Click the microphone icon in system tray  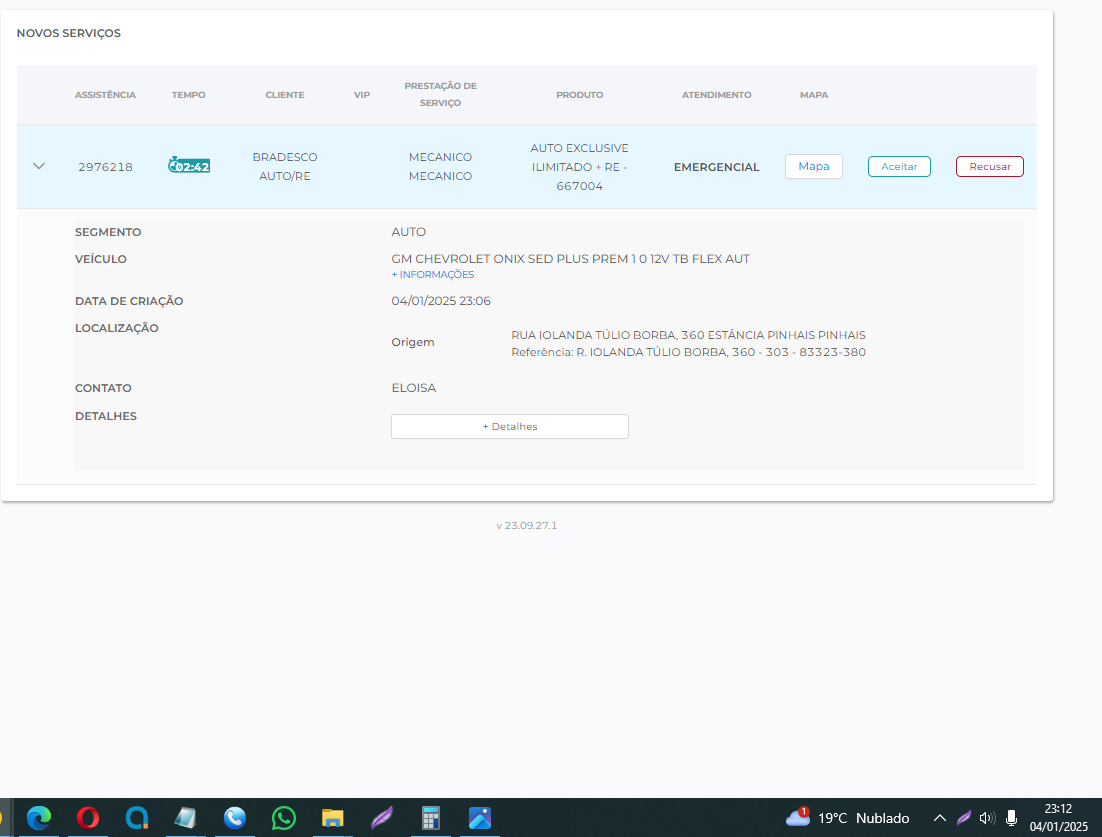pyautogui.click(x=1011, y=818)
